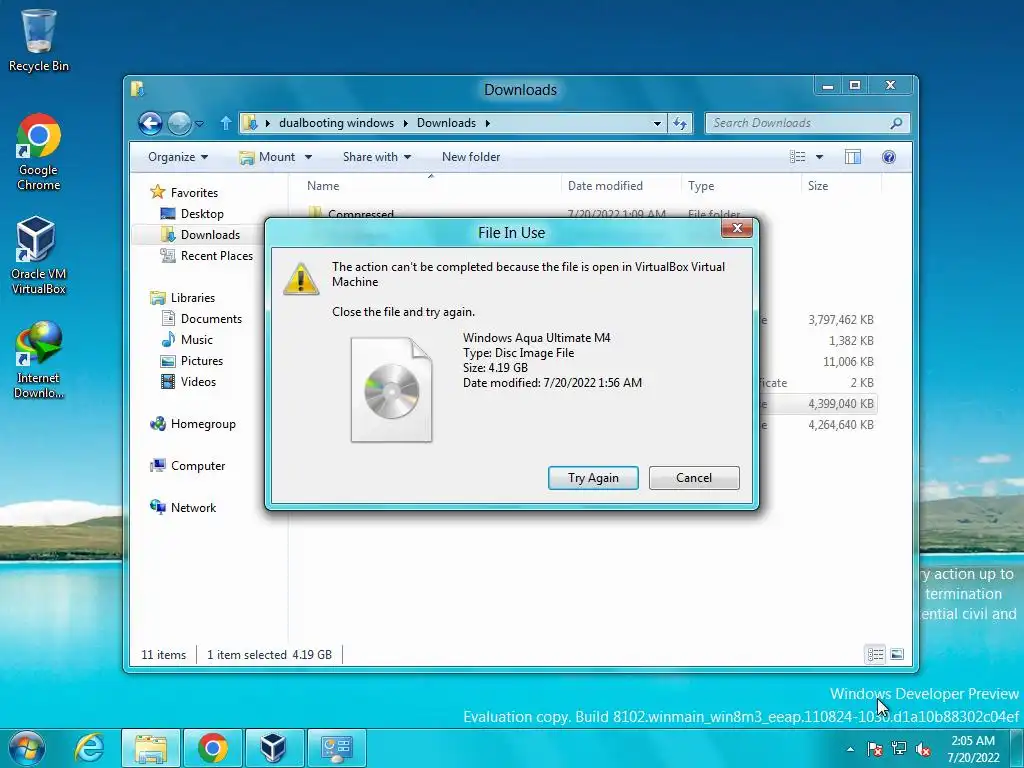Expand path arrow after dualbooting windows

tap(406, 123)
